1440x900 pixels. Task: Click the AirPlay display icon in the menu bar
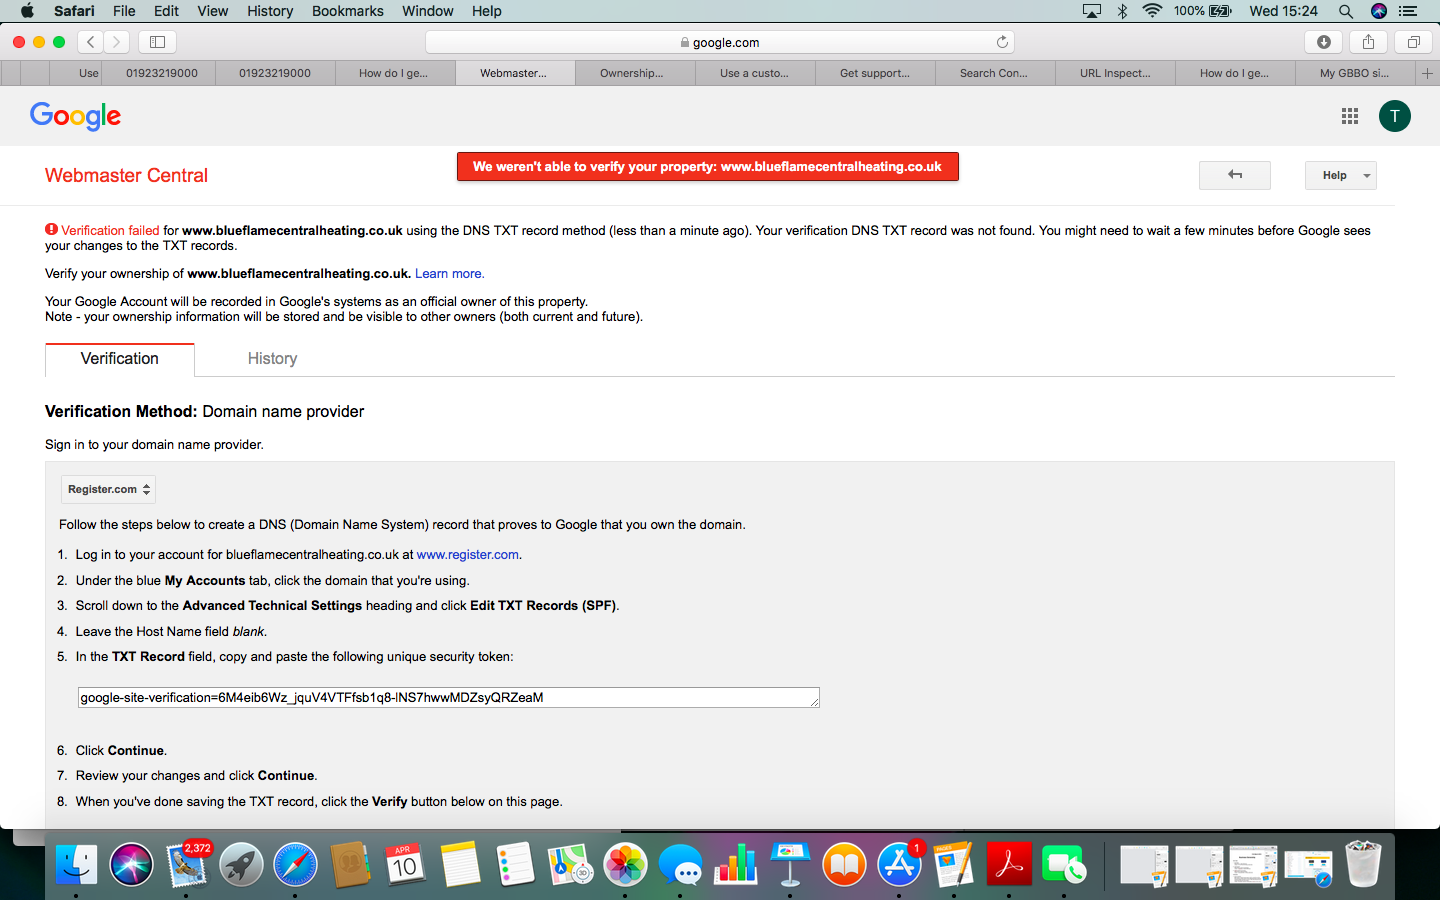pos(1092,11)
